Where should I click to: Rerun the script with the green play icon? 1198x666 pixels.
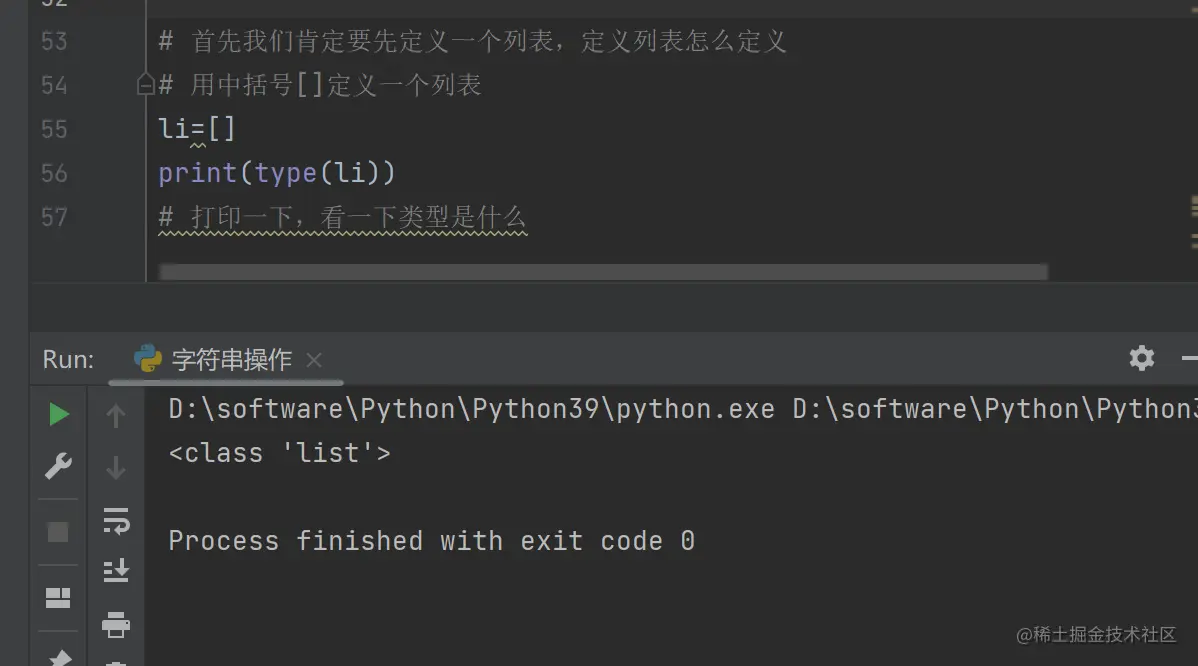click(x=59, y=414)
